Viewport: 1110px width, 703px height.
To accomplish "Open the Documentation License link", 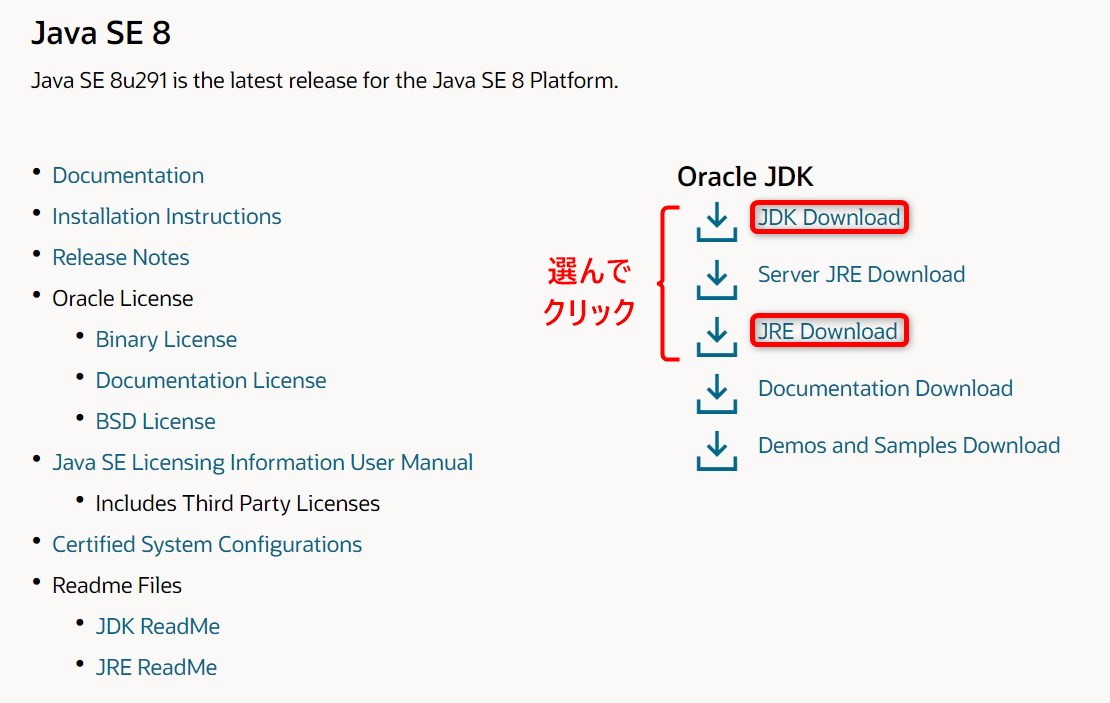I will (210, 380).
